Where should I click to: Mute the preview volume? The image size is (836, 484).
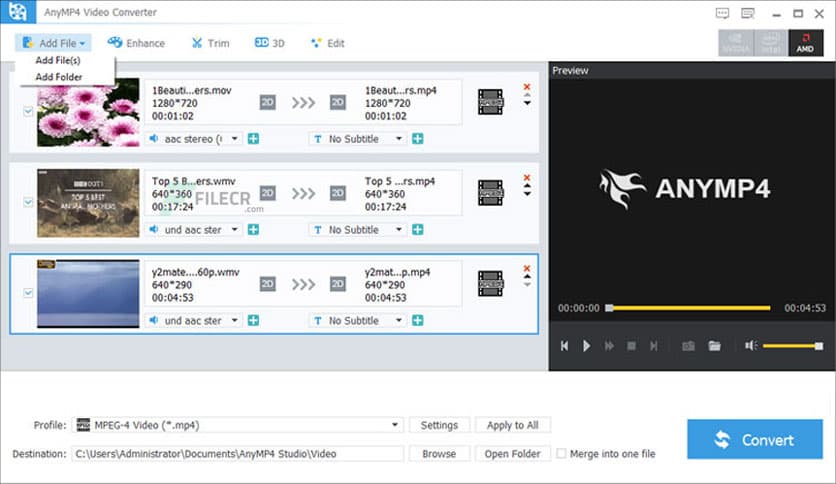(x=751, y=346)
